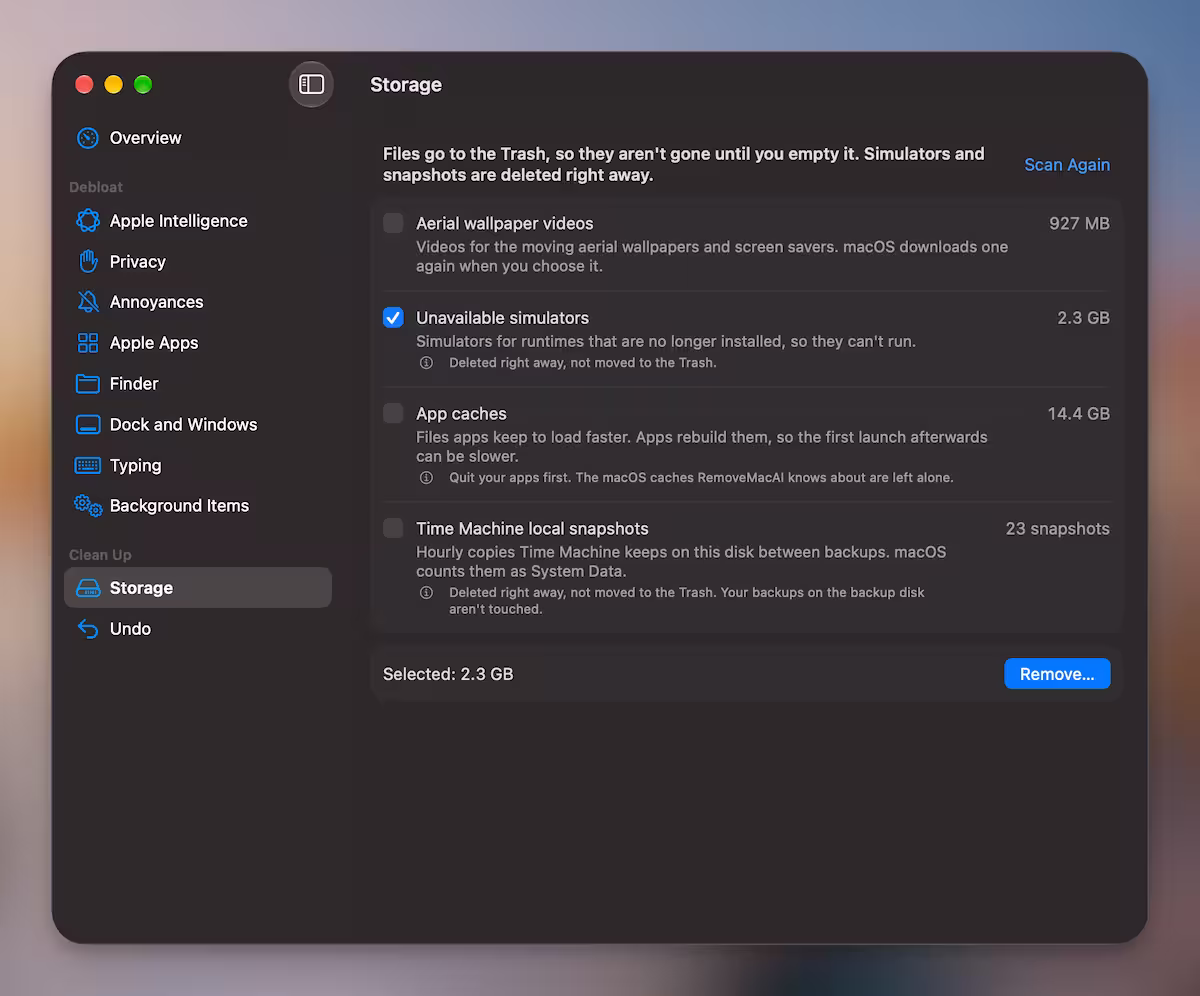Click the Remove... button
The height and width of the screenshot is (996, 1200).
point(1057,674)
